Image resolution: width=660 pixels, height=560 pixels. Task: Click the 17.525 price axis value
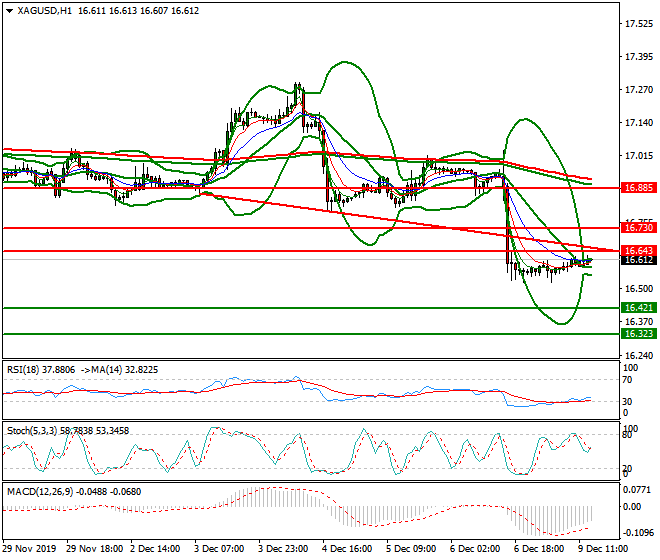tap(639, 24)
